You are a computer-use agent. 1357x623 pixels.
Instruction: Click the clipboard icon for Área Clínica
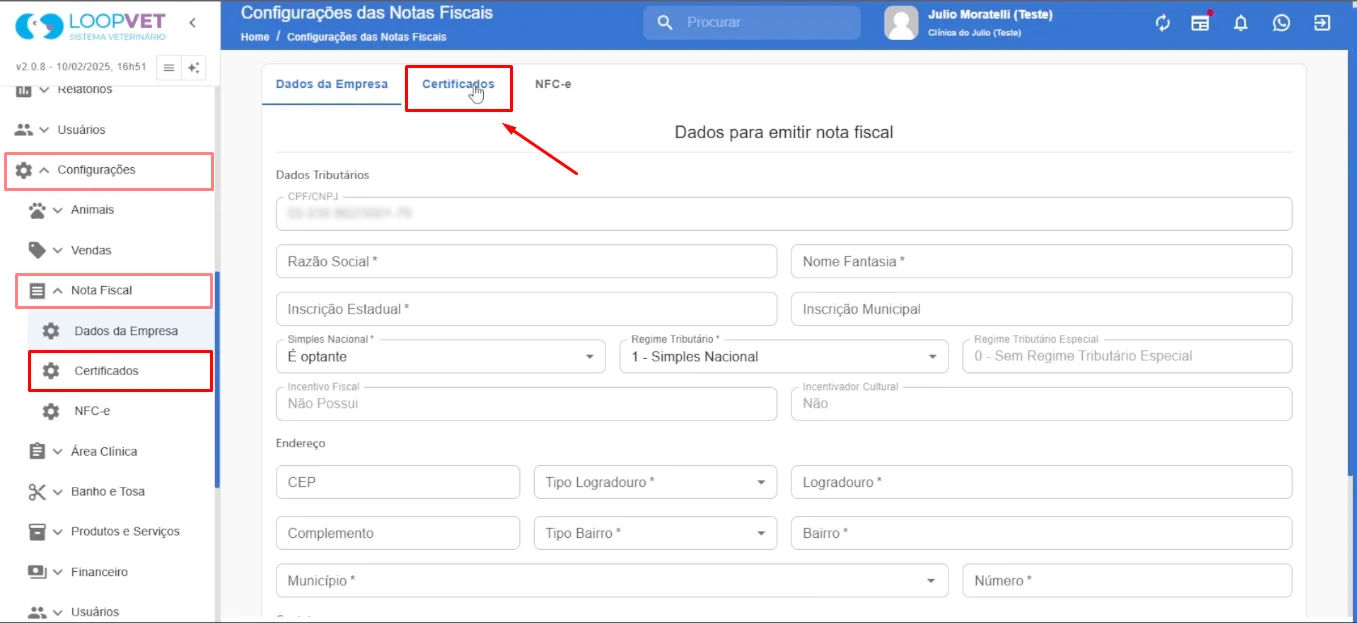click(37, 451)
